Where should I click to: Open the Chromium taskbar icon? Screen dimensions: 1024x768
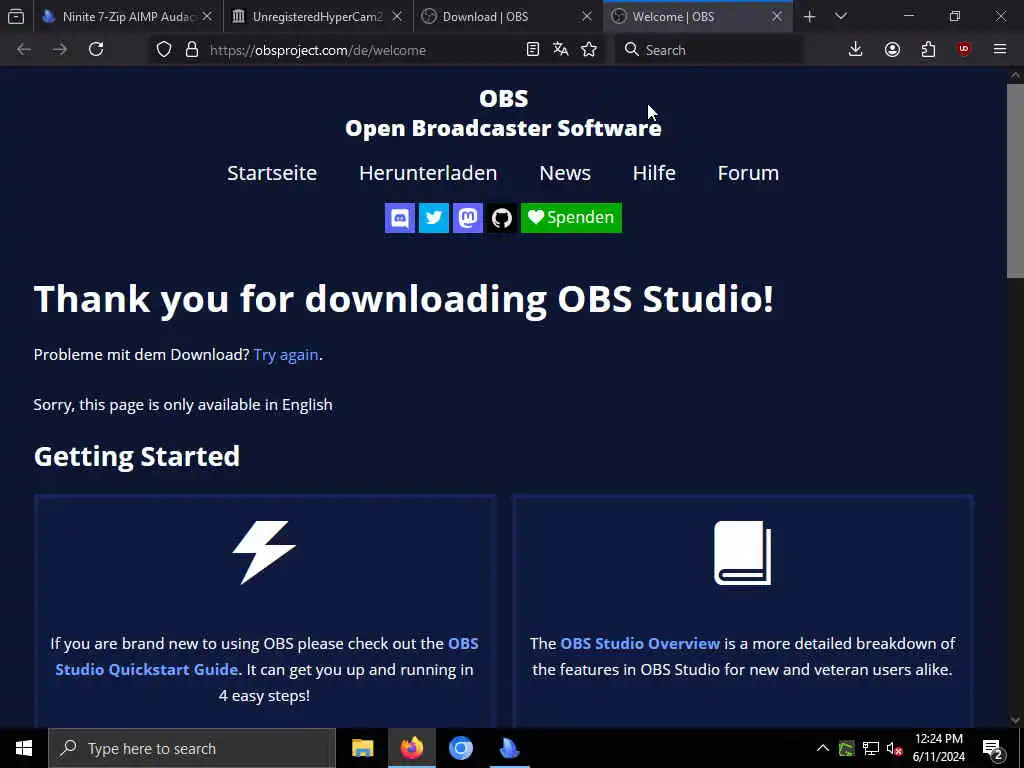(460, 748)
